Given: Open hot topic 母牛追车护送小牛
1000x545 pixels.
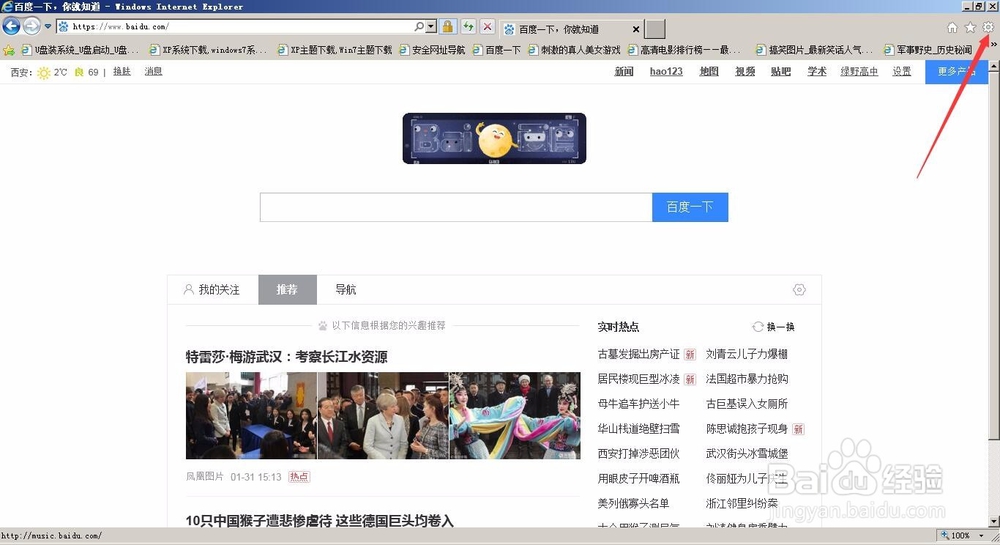Looking at the screenshot, I should click(x=638, y=403).
